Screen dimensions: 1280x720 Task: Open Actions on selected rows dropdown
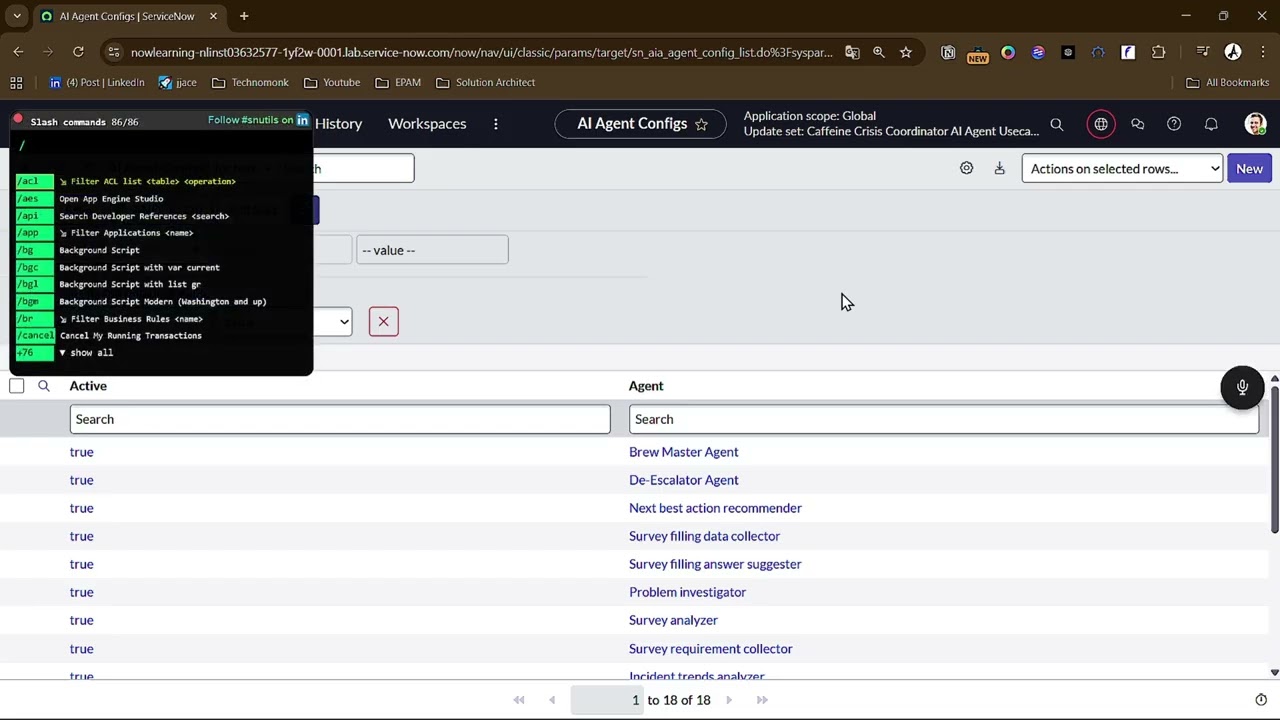pos(1122,169)
